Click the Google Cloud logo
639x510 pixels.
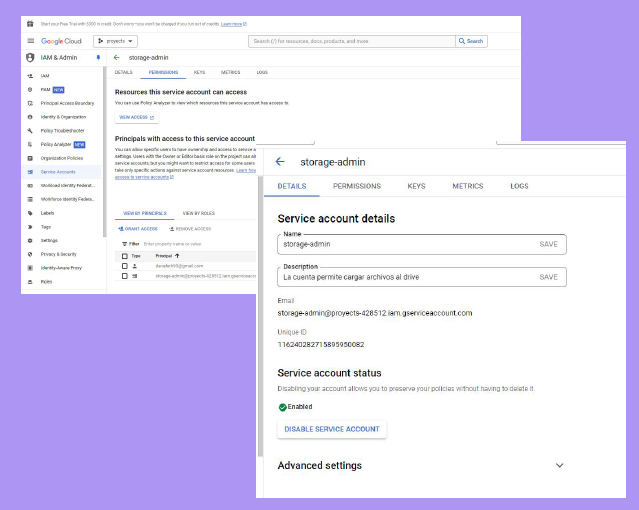click(x=61, y=41)
